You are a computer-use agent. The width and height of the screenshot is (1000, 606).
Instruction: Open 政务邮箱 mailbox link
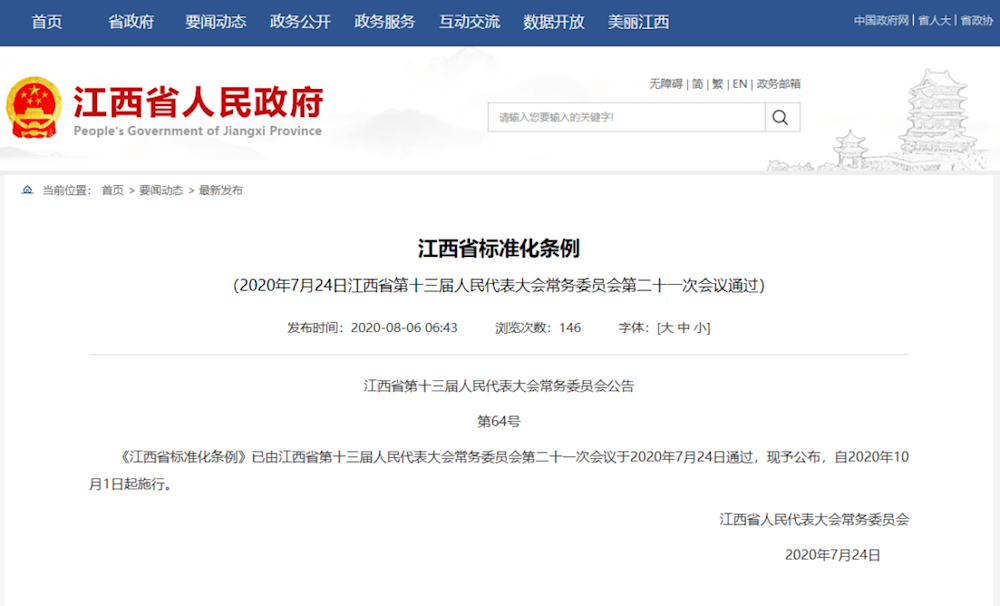pyautogui.click(x=779, y=84)
